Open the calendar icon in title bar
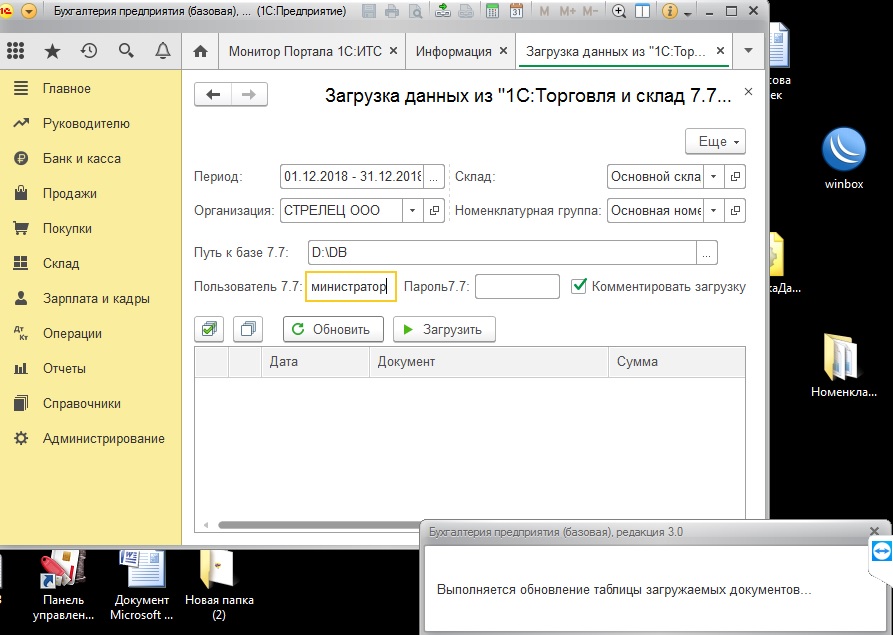 517,11
